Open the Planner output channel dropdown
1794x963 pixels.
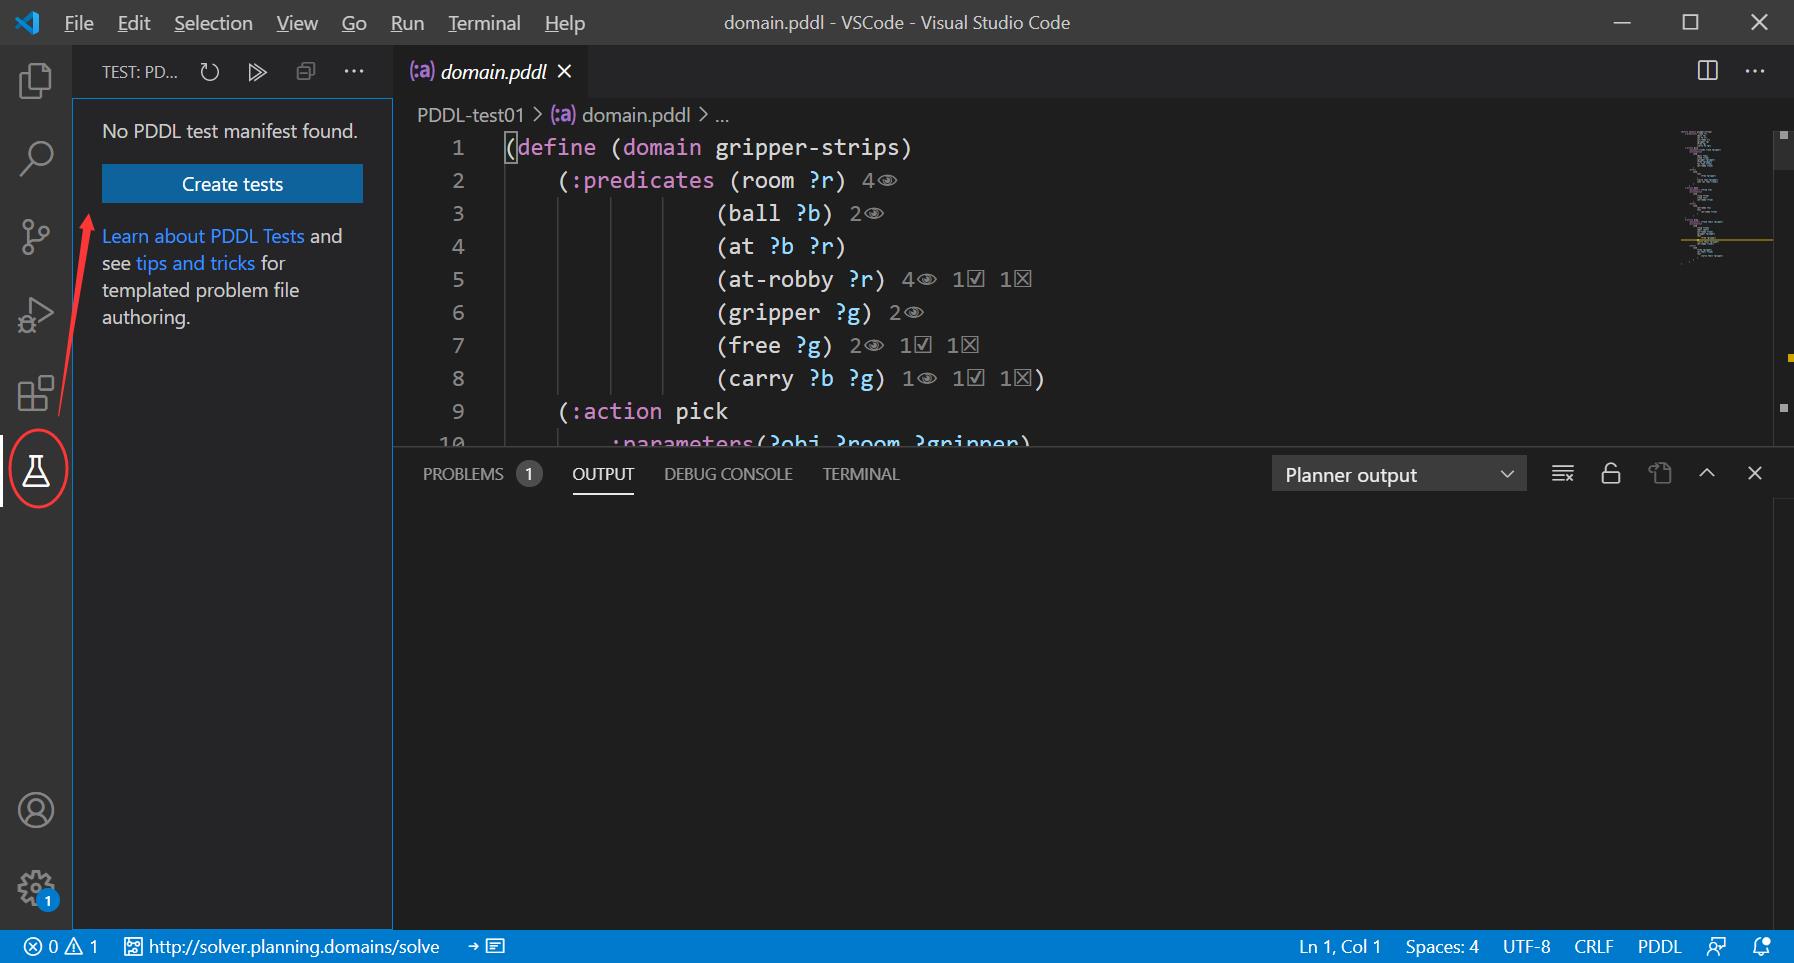tap(1399, 474)
